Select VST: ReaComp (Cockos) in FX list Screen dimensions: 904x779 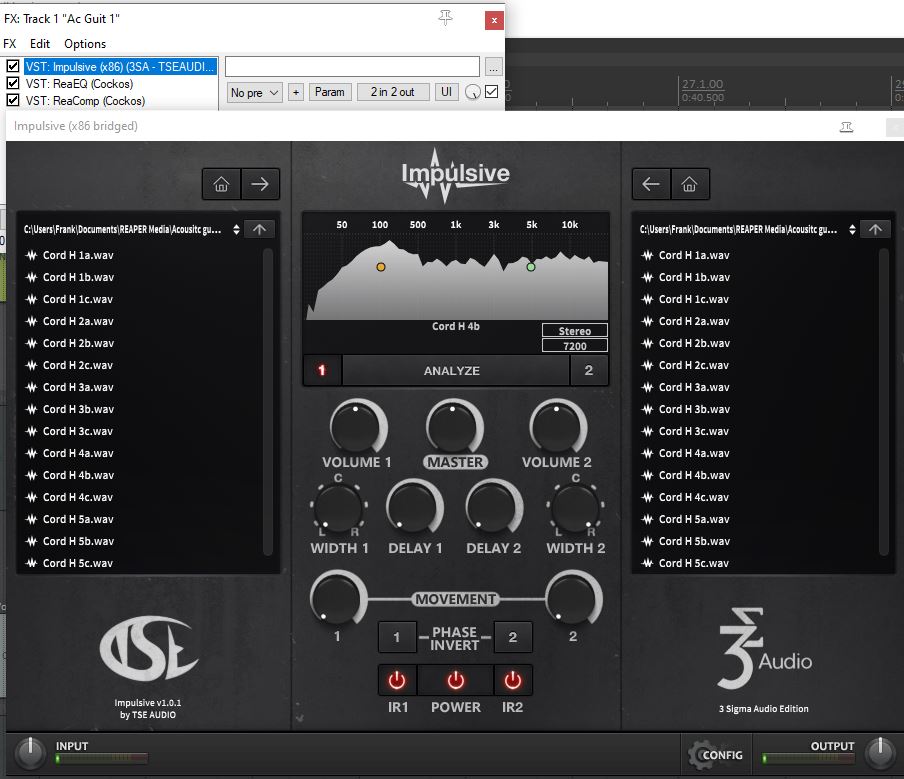pyautogui.click(x=85, y=100)
